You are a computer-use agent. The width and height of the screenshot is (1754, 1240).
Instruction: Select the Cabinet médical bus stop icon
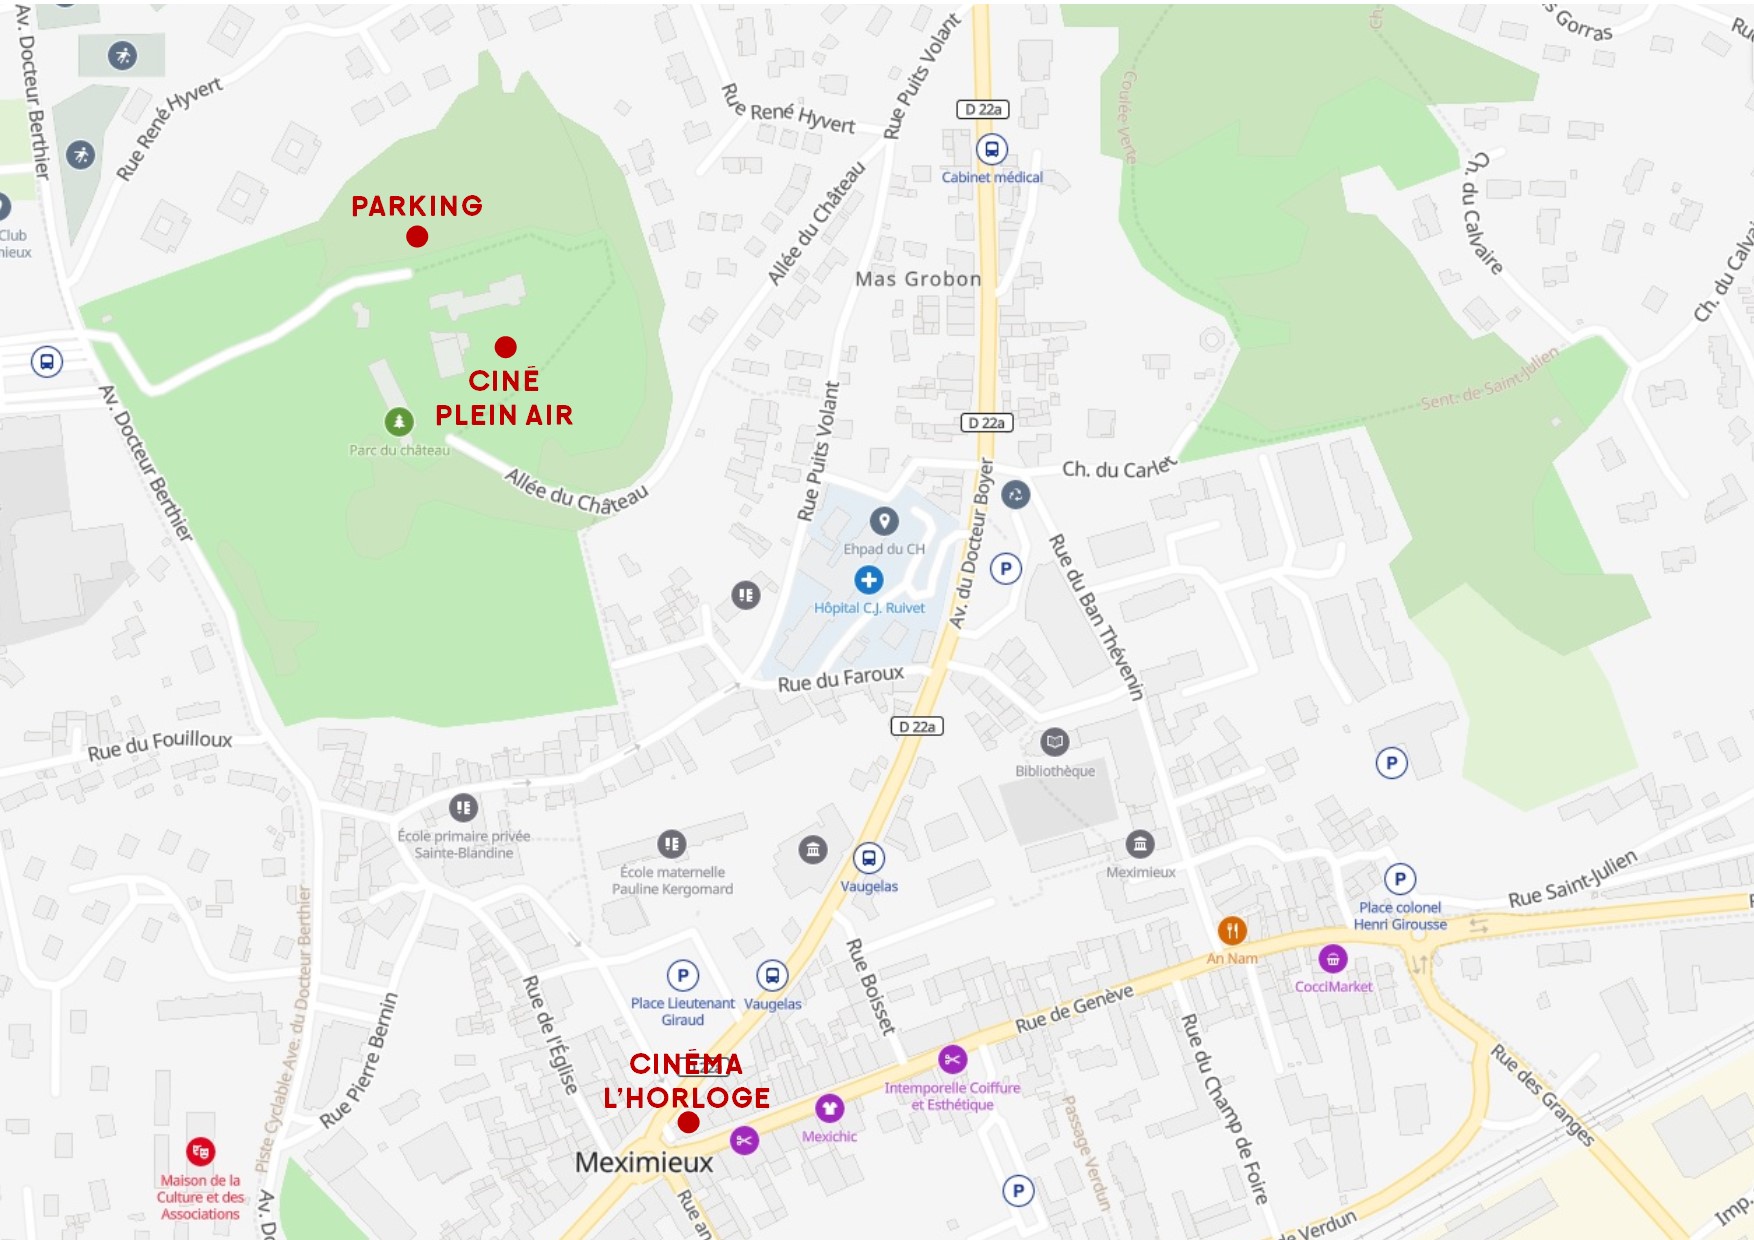[992, 150]
